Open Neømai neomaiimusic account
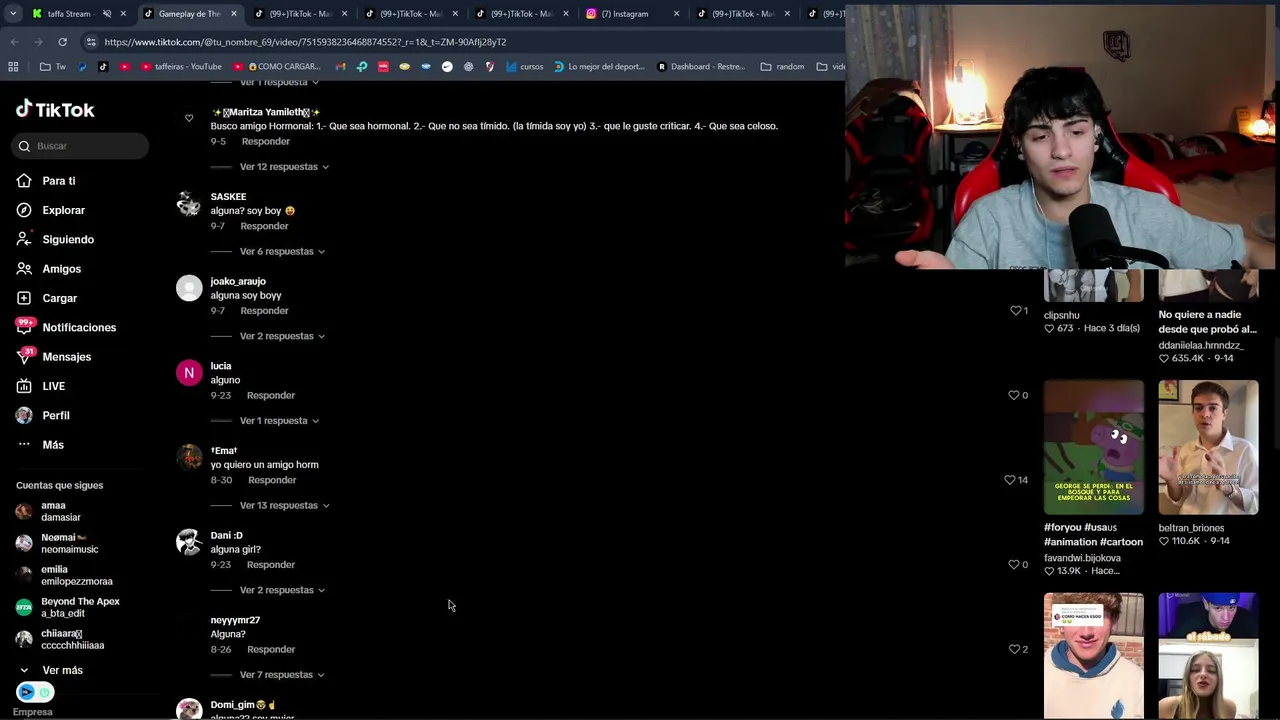This screenshot has height=720, width=1280. pos(57,543)
